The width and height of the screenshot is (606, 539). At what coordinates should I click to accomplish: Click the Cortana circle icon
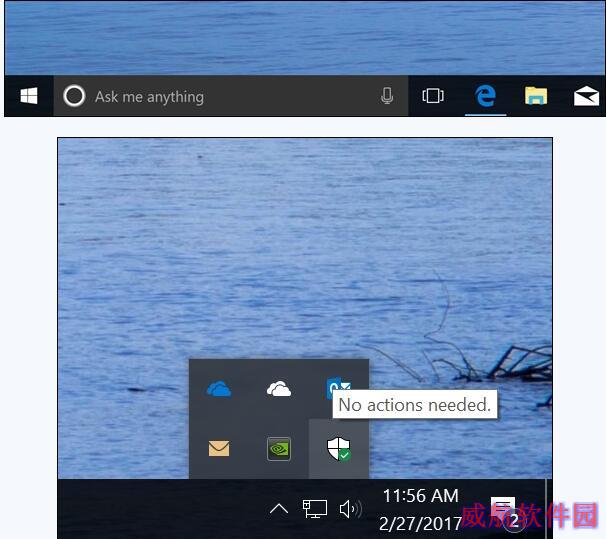(x=74, y=96)
